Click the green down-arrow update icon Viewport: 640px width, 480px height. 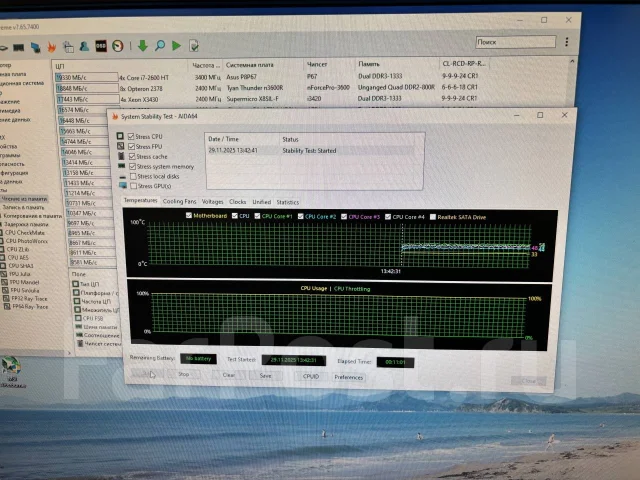click(142, 46)
